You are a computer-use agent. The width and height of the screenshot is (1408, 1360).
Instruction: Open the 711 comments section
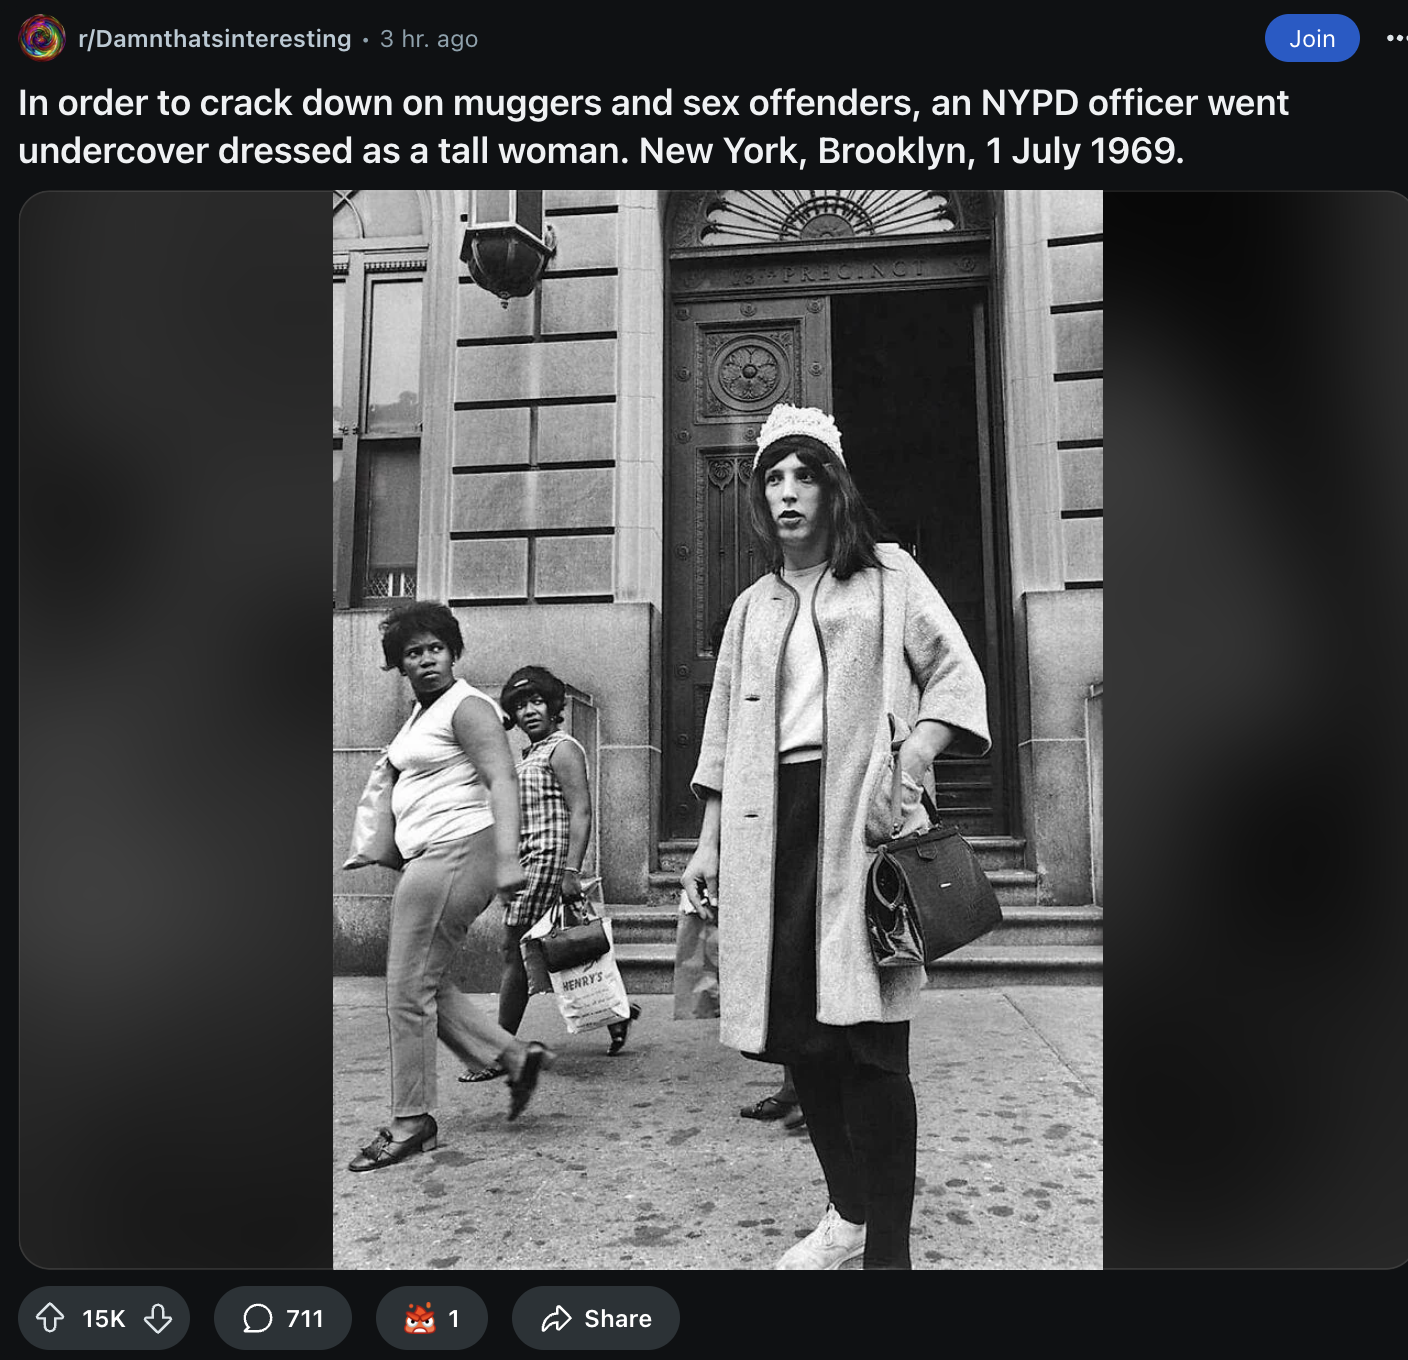coord(283,1318)
